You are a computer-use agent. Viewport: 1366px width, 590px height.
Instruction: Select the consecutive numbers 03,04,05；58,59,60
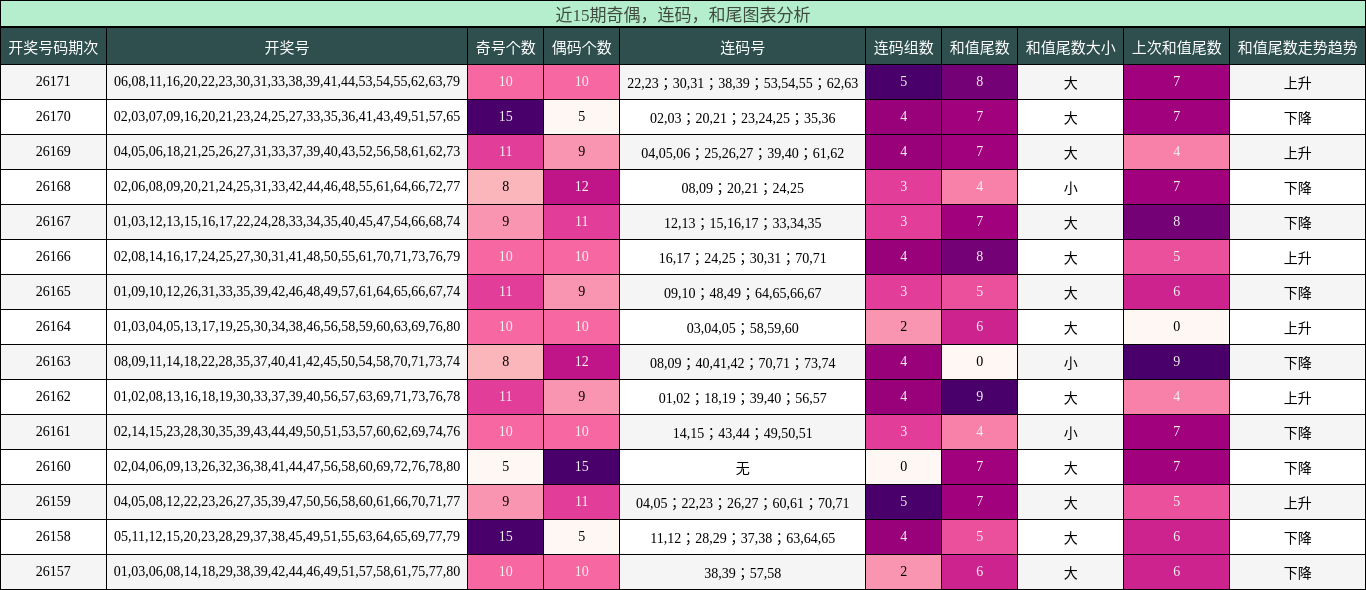click(742, 328)
